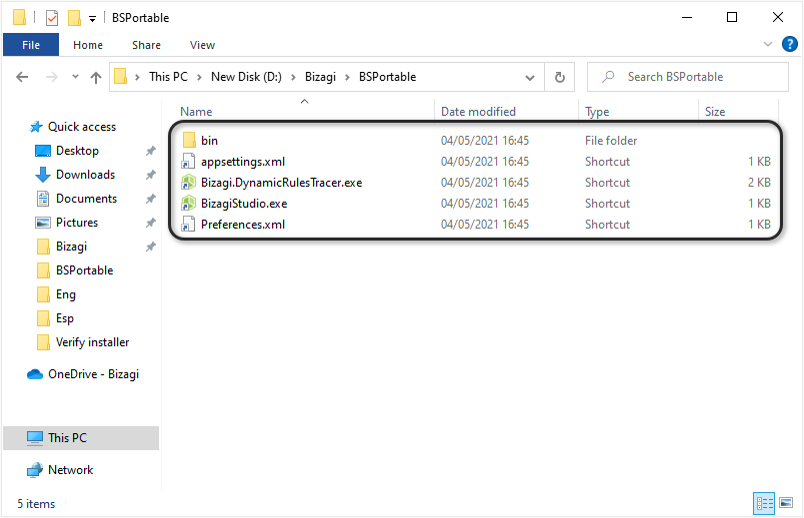Go back using the back arrow
The image size is (804, 518).
(22, 77)
